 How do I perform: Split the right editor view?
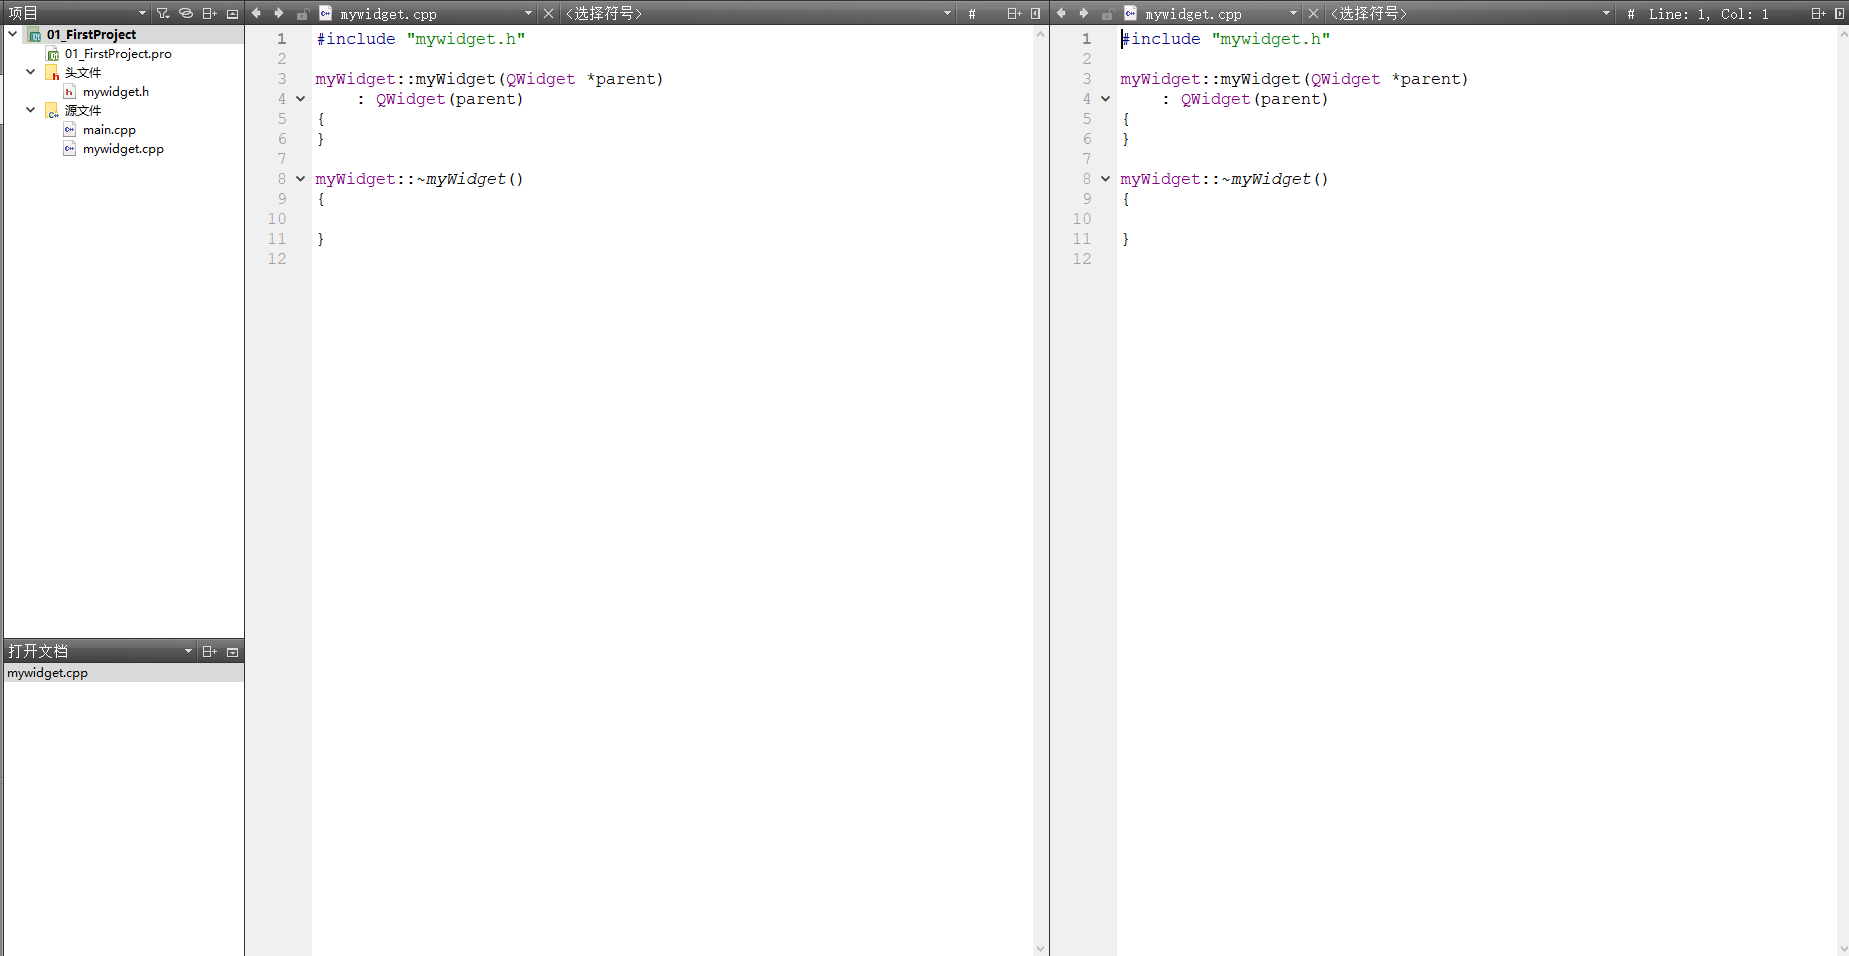coord(1818,13)
